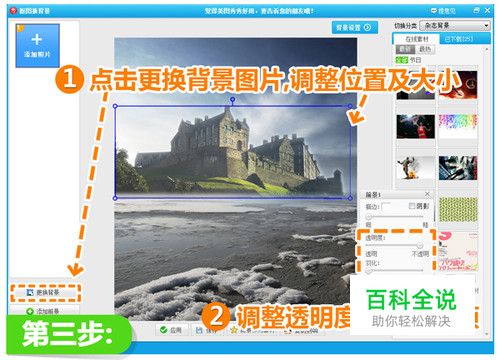Viewport: 500px width, 360px height.
Task: Choose the rainbow confetti background thumbnail
Action: point(458,127)
